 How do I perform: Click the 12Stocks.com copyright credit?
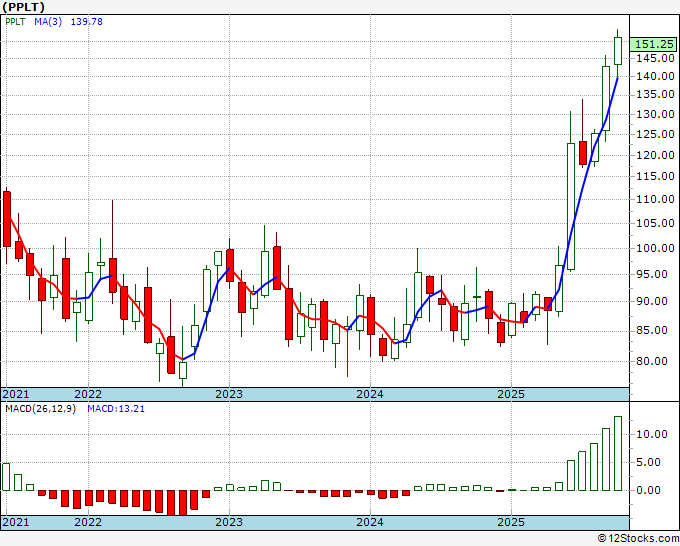point(638,539)
